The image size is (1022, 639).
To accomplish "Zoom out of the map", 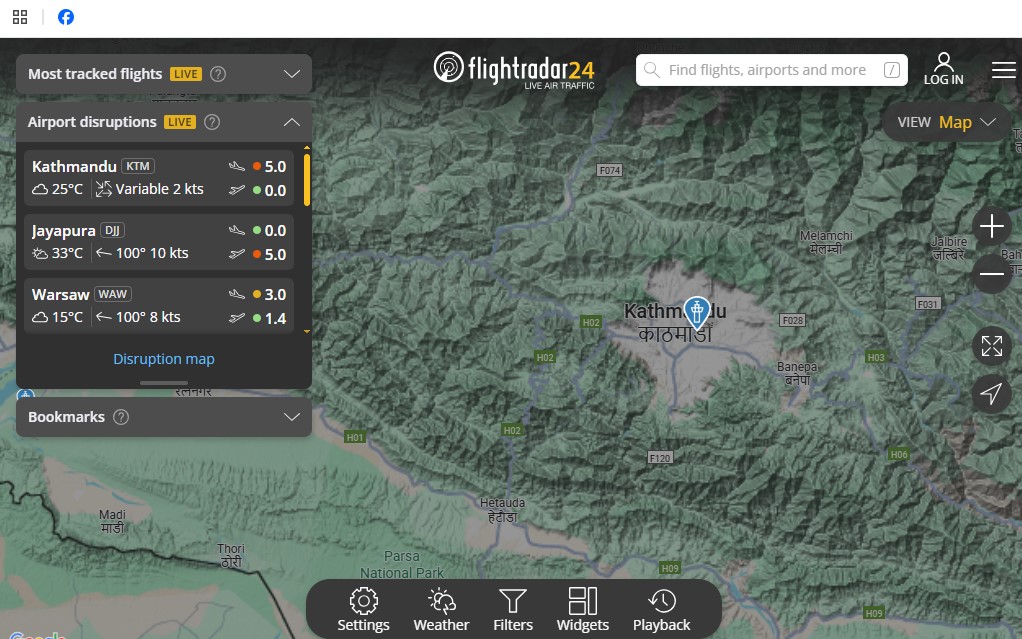I will (991, 273).
